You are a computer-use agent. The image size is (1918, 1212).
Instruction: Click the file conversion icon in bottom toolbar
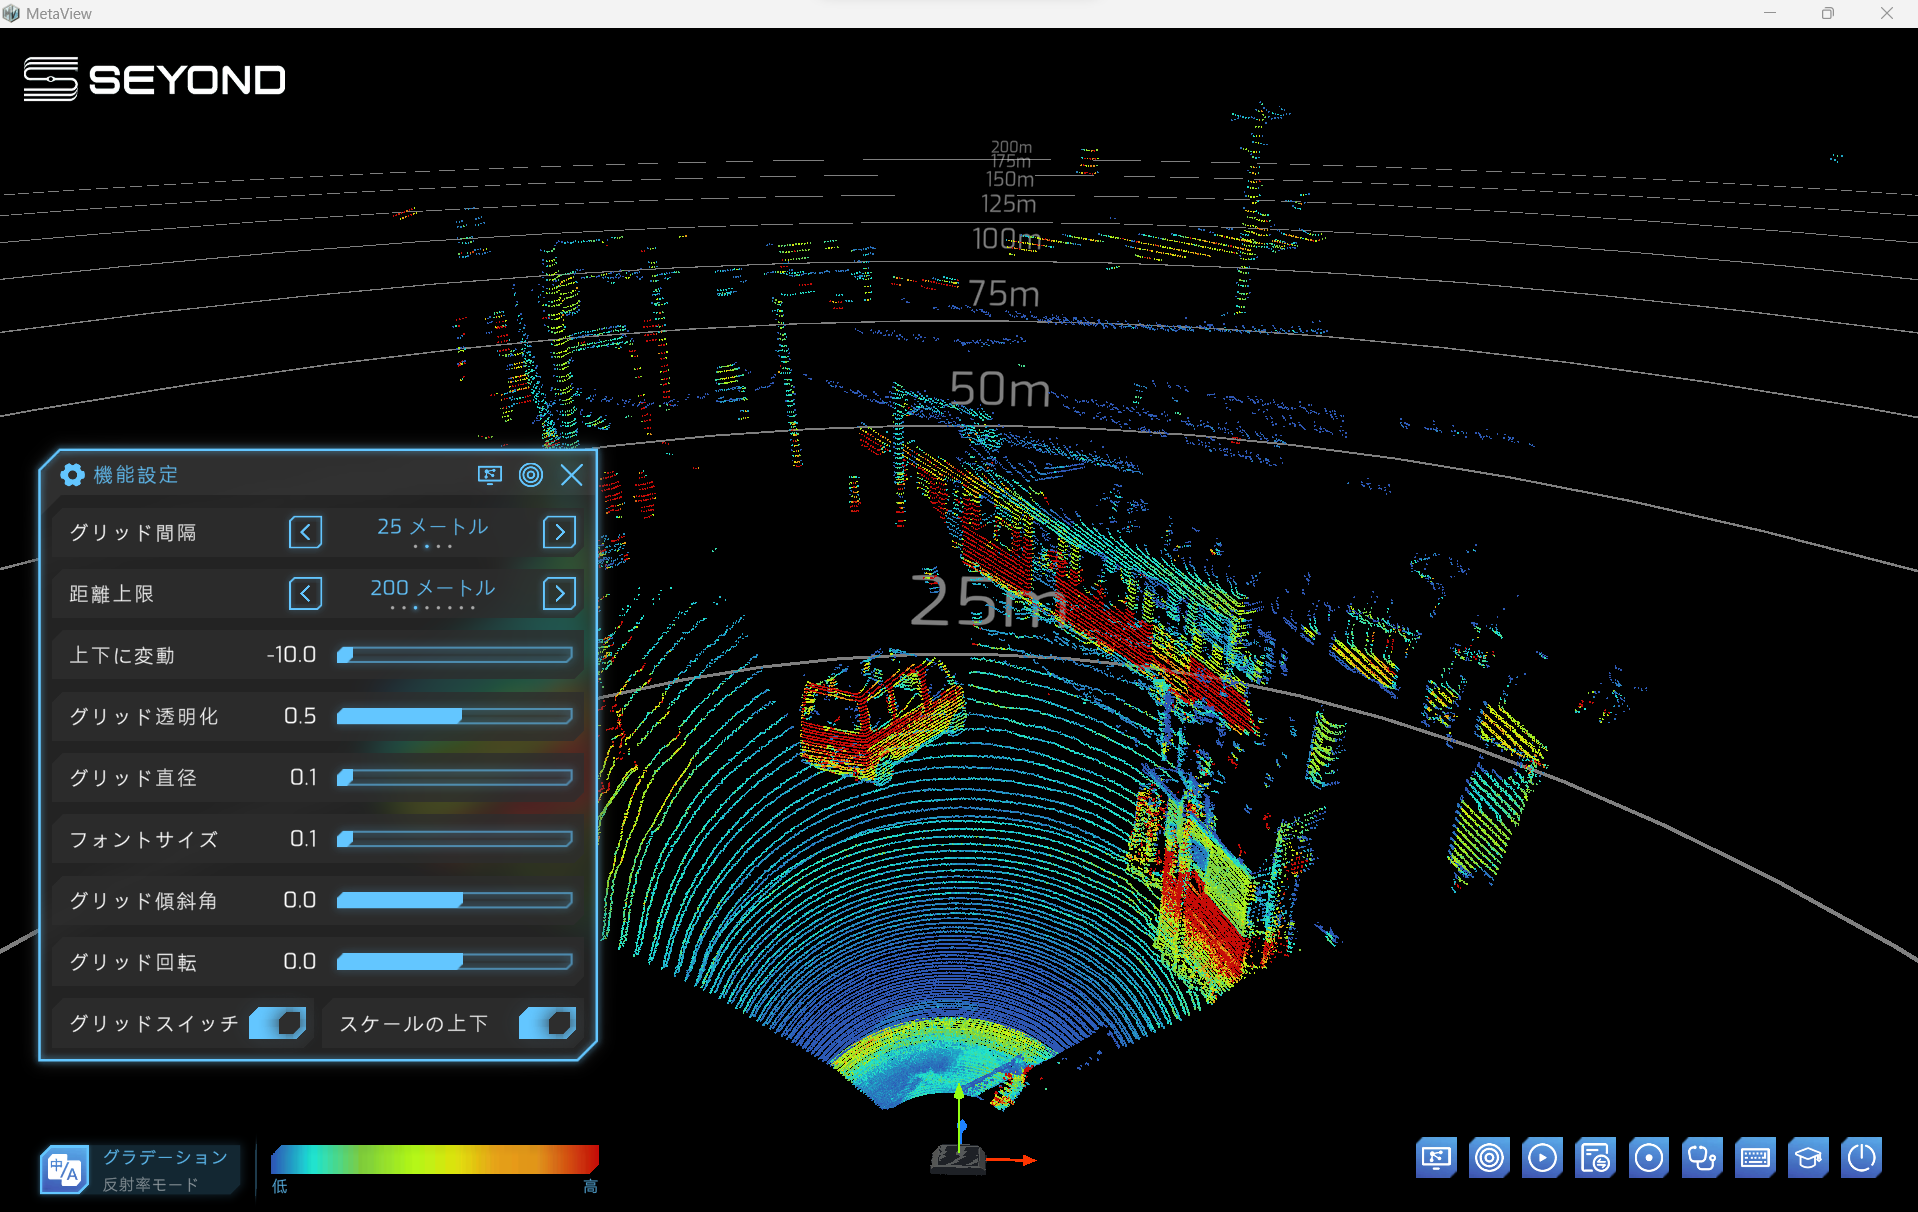pyautogui.click(x=1595, y=1158)
